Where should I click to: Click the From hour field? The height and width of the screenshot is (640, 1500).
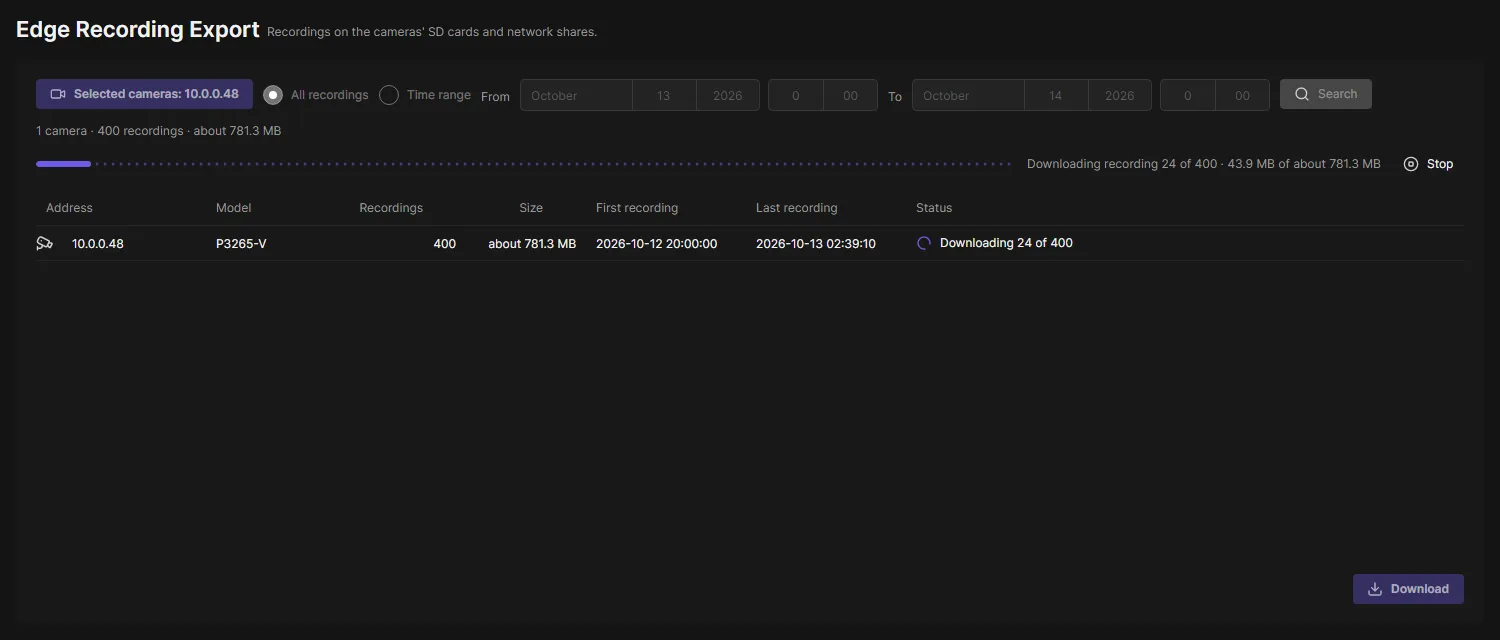(x=796, y=95)
